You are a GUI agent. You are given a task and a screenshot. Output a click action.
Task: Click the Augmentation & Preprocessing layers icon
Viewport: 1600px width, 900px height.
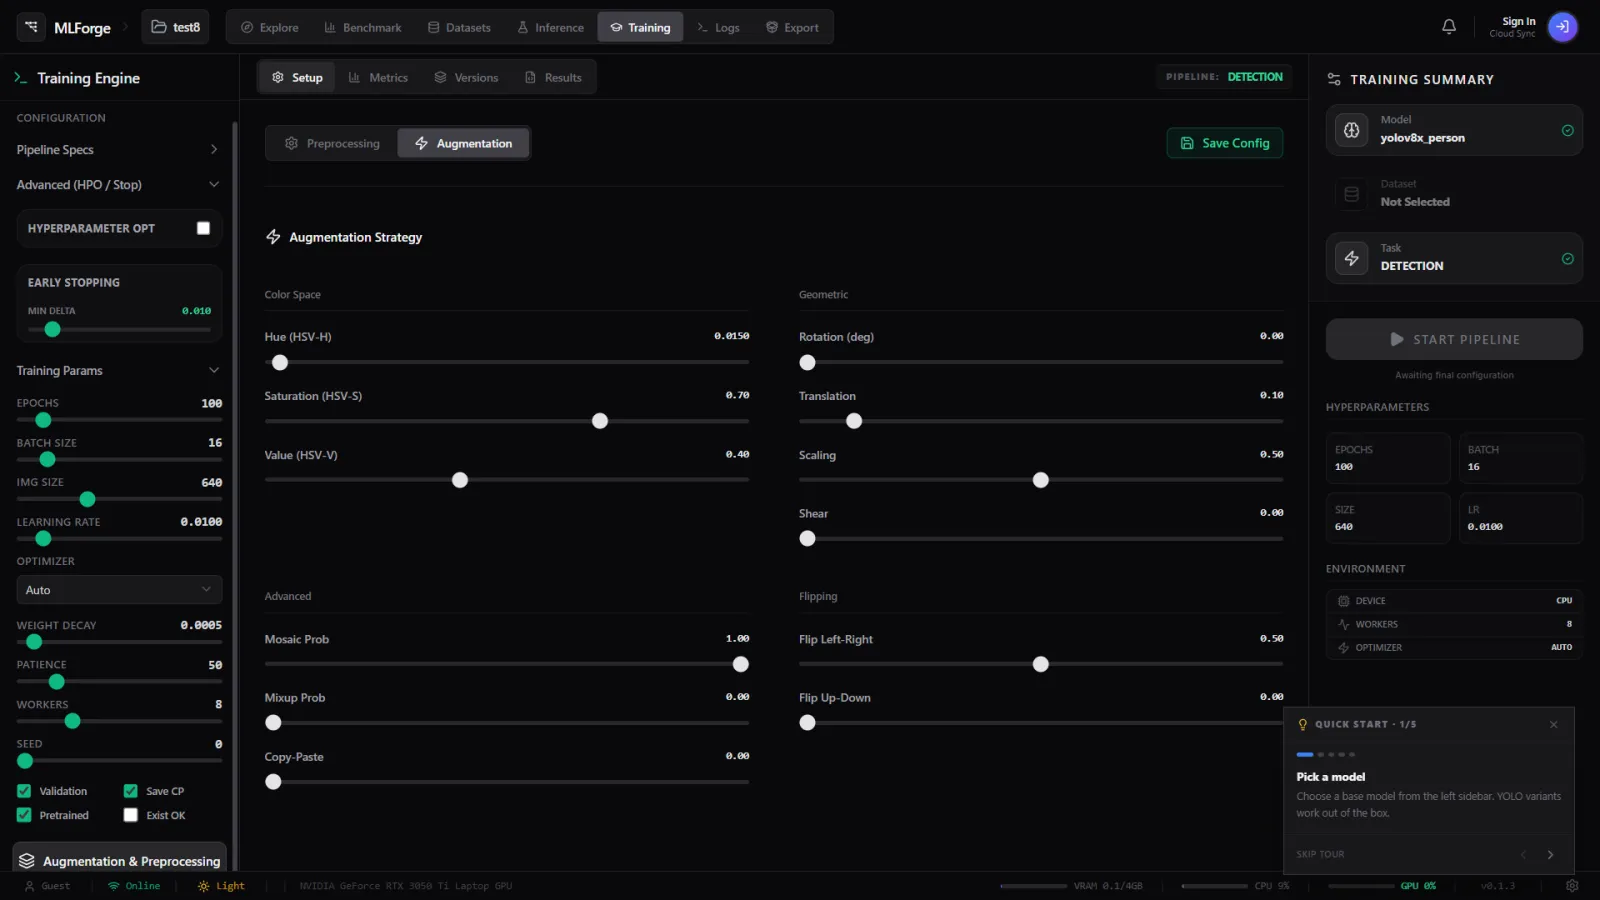point(27,861)
